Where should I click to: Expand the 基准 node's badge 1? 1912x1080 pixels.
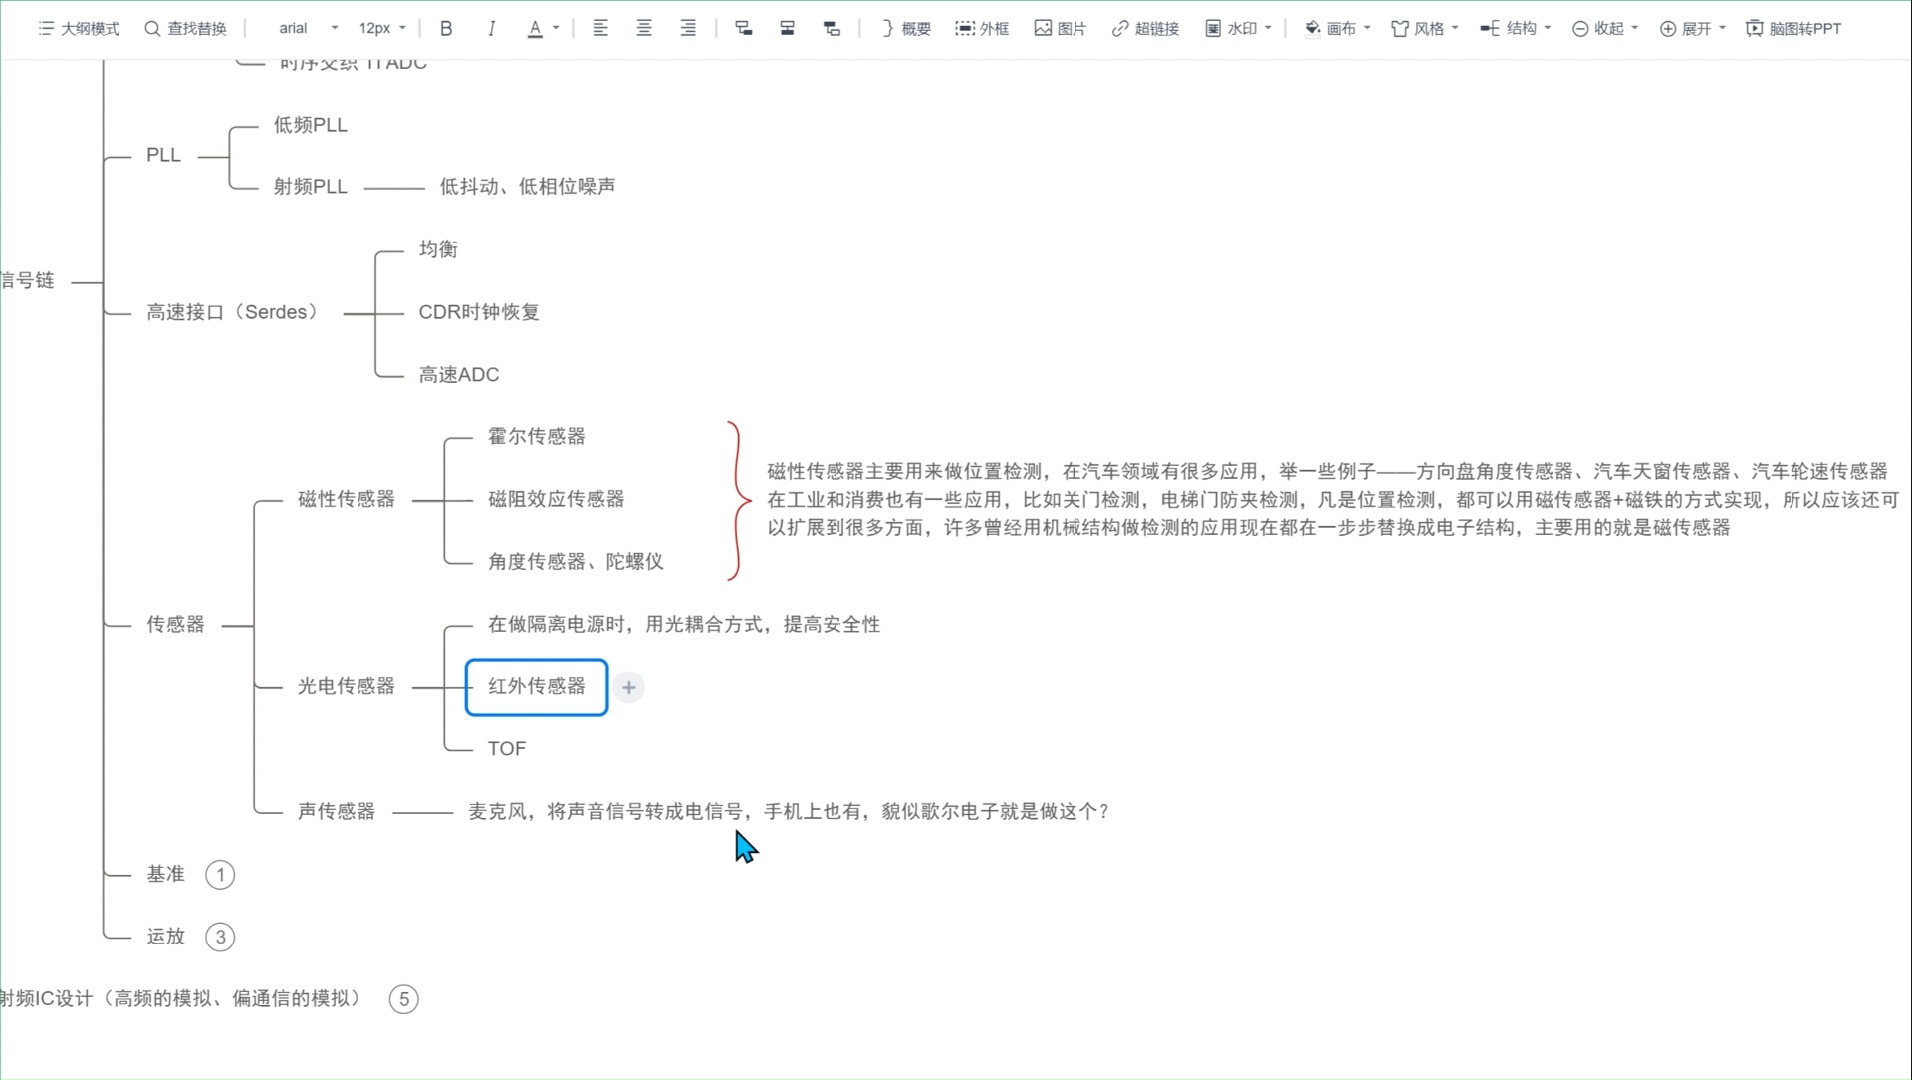(x=220, y=875)
